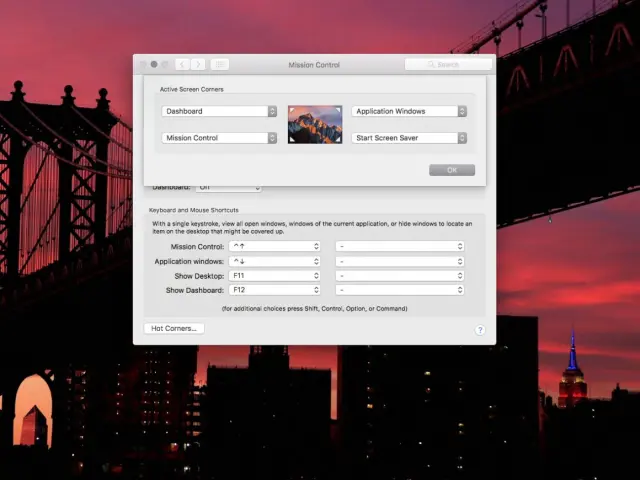Open Show Desktop mouse shortcut dropdown
640x480 pixels.
click(x=400, y=276)
